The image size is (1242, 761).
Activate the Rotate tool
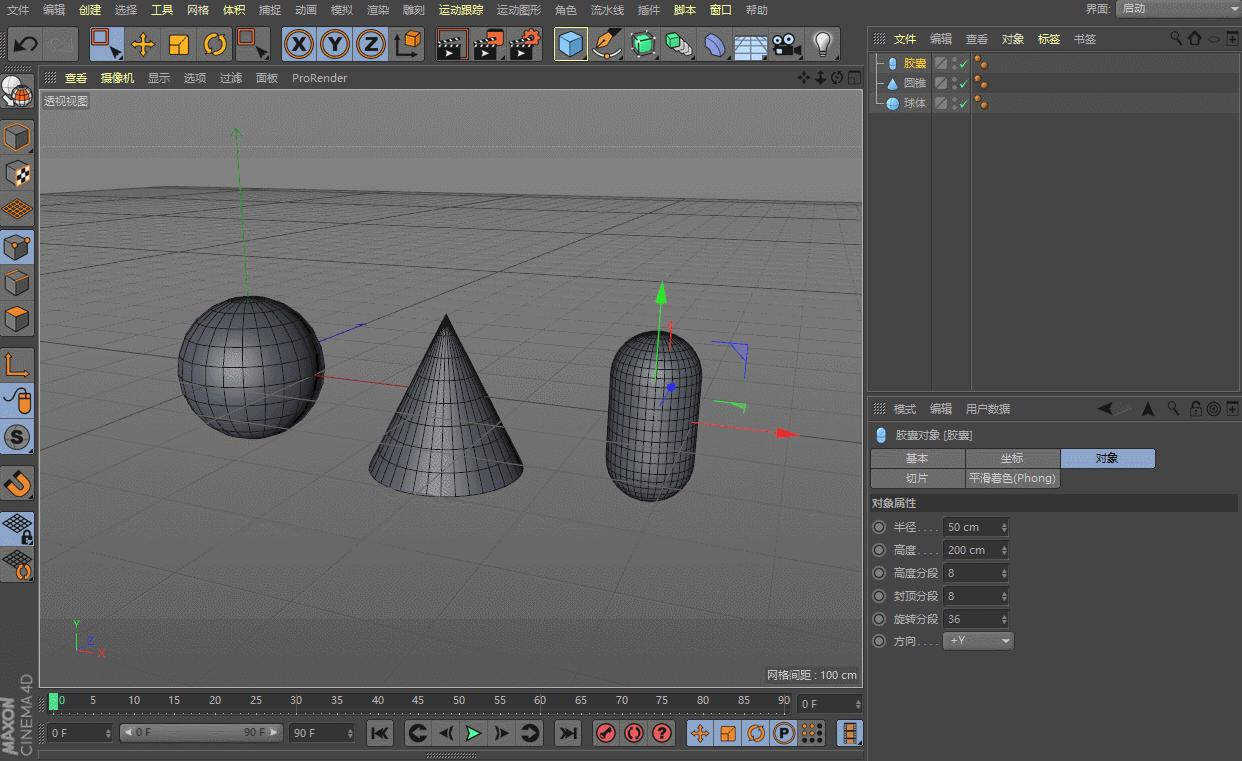pos(213,44)
